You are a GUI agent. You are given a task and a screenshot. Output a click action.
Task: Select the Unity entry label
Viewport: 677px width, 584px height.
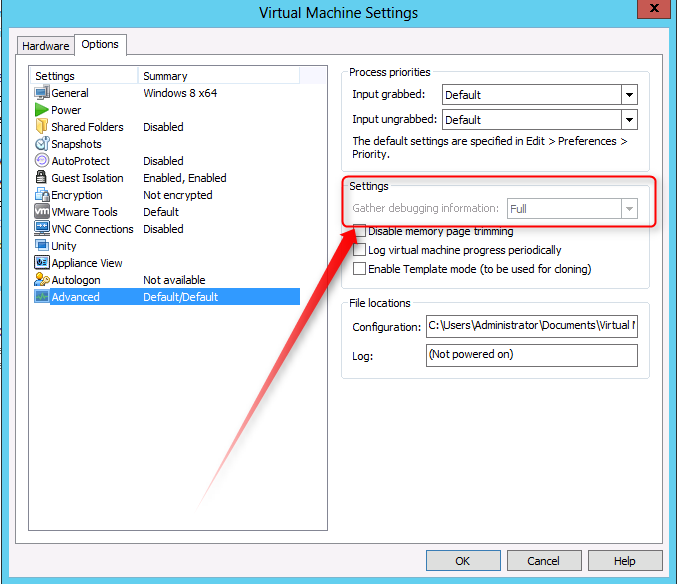tap(64, 246)
